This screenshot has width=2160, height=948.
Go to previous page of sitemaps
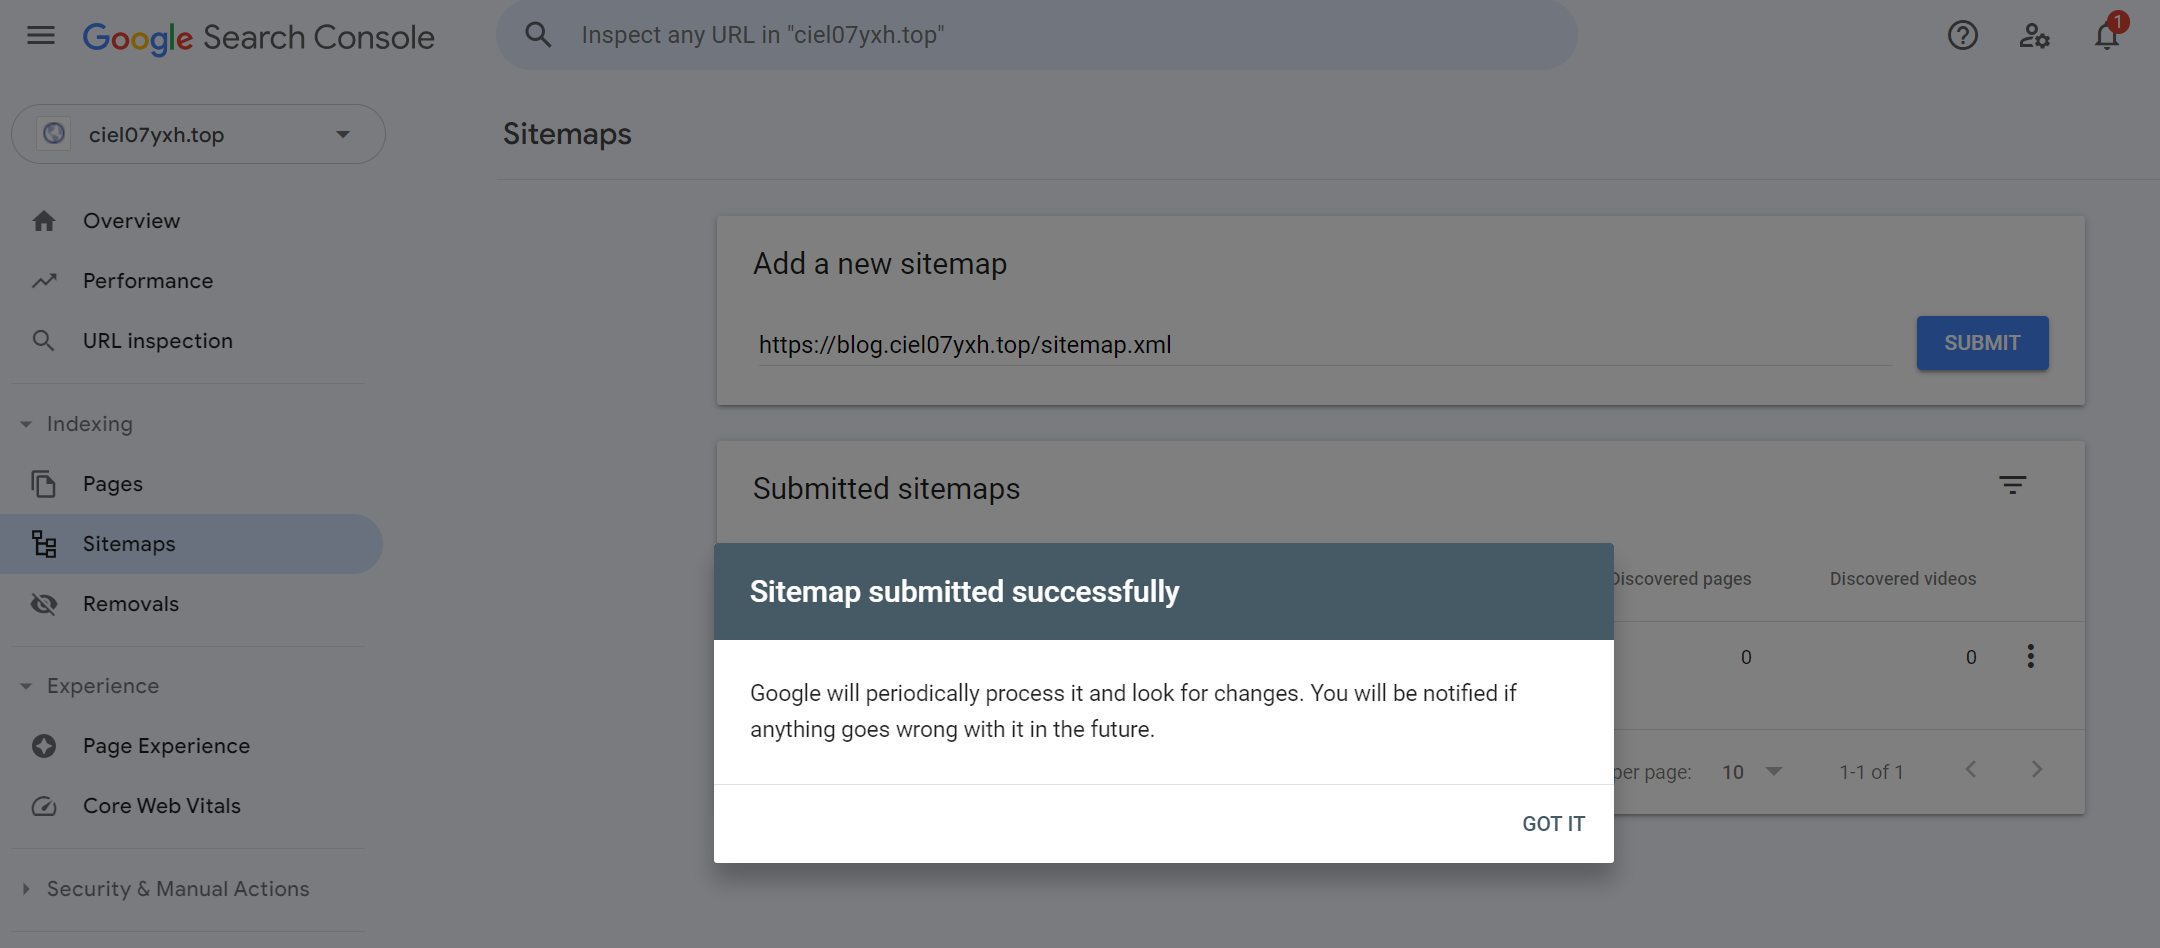[1971, 770]
